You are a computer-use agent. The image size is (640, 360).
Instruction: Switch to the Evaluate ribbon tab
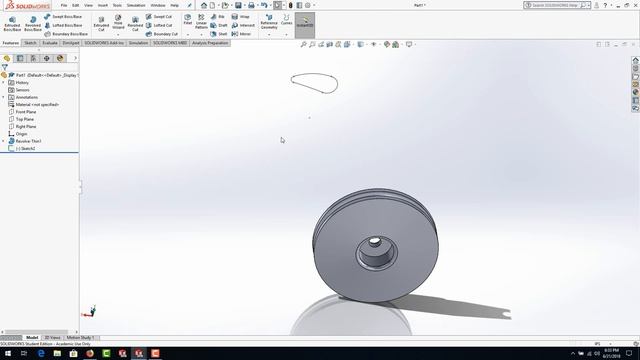coord(50,43)
